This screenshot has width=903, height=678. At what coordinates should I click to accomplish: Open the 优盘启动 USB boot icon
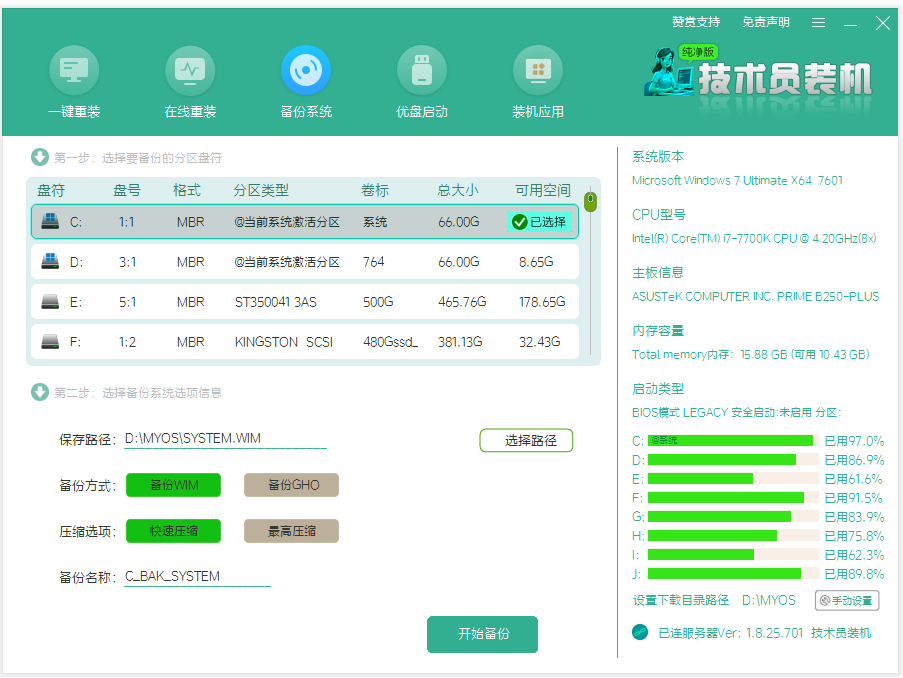click(422, 70)
